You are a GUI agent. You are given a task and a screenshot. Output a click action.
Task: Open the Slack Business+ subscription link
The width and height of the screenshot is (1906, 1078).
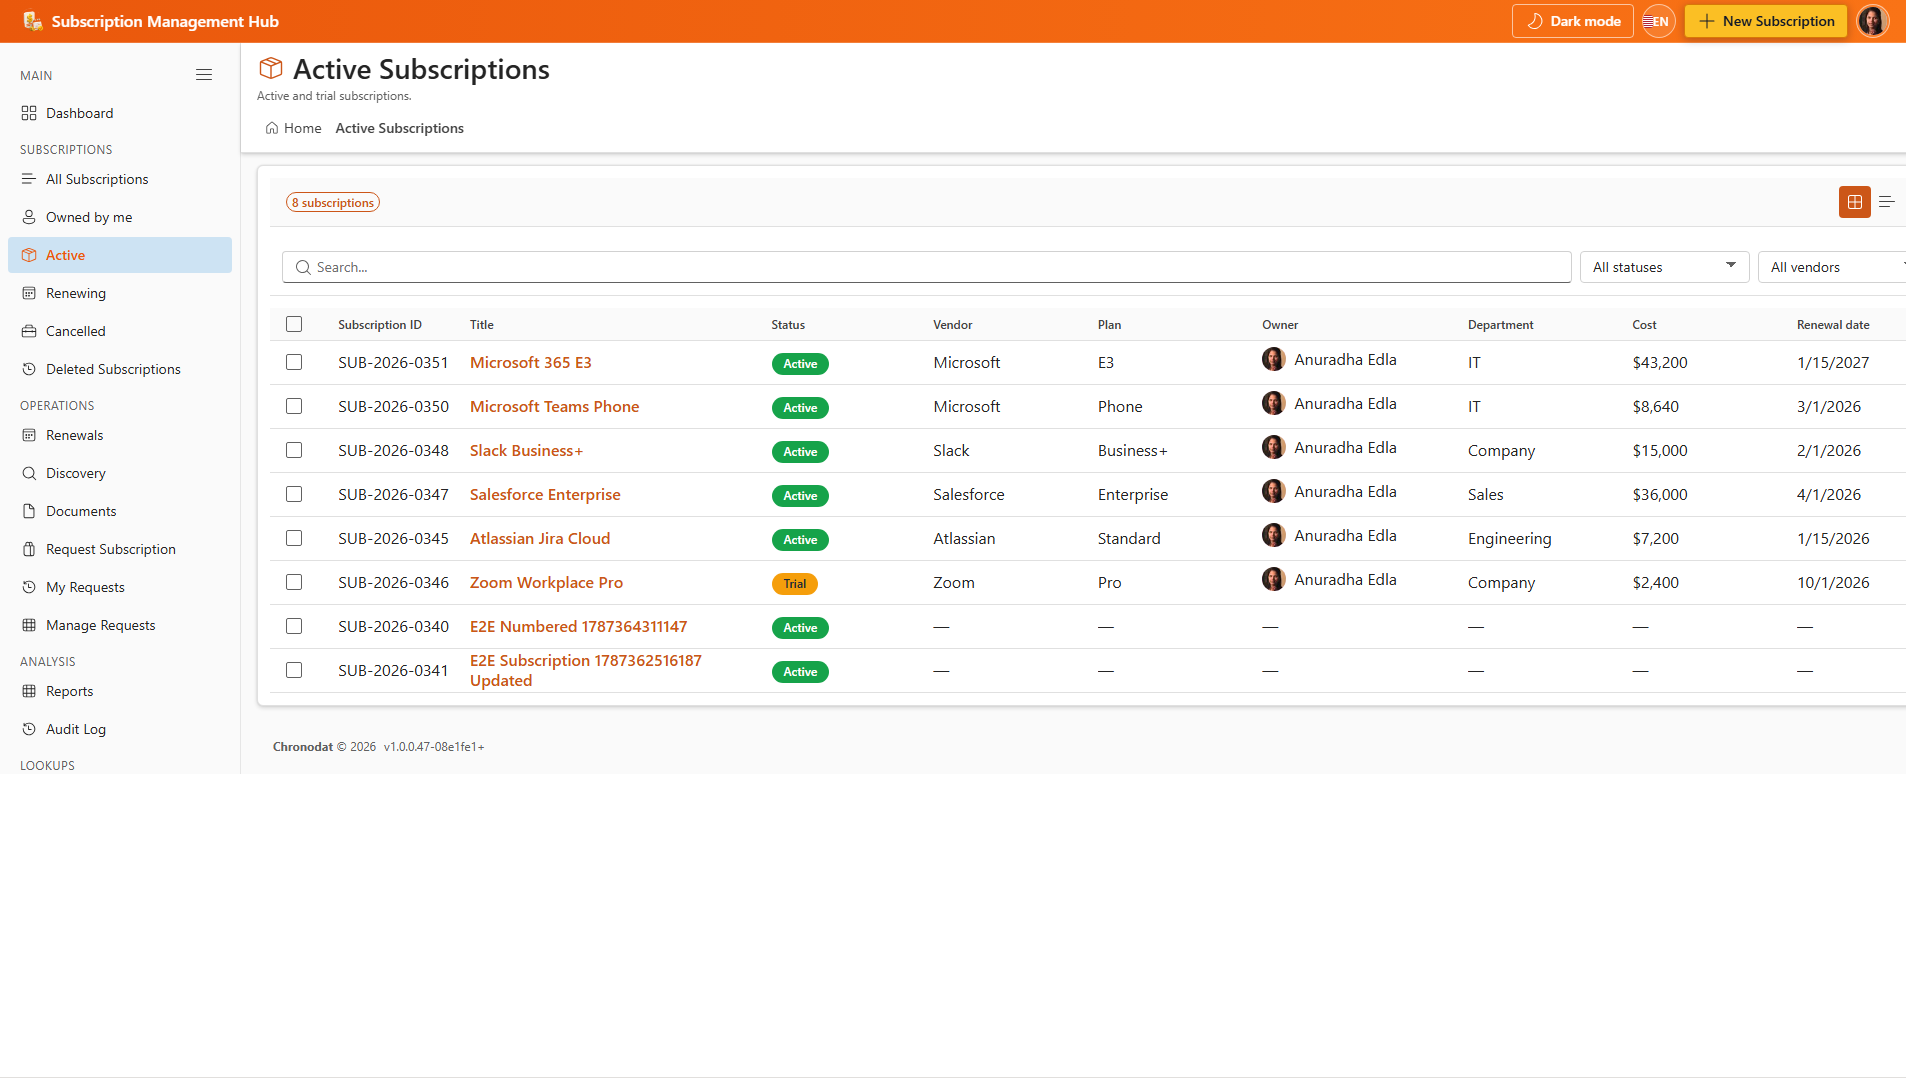(526, 450)
